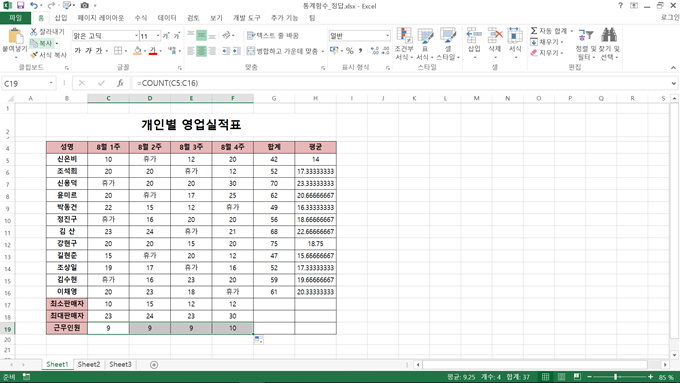The image size is (680, 383).
Task: Decrease font size with the smaller 가 icon
Action: point(177,36)
